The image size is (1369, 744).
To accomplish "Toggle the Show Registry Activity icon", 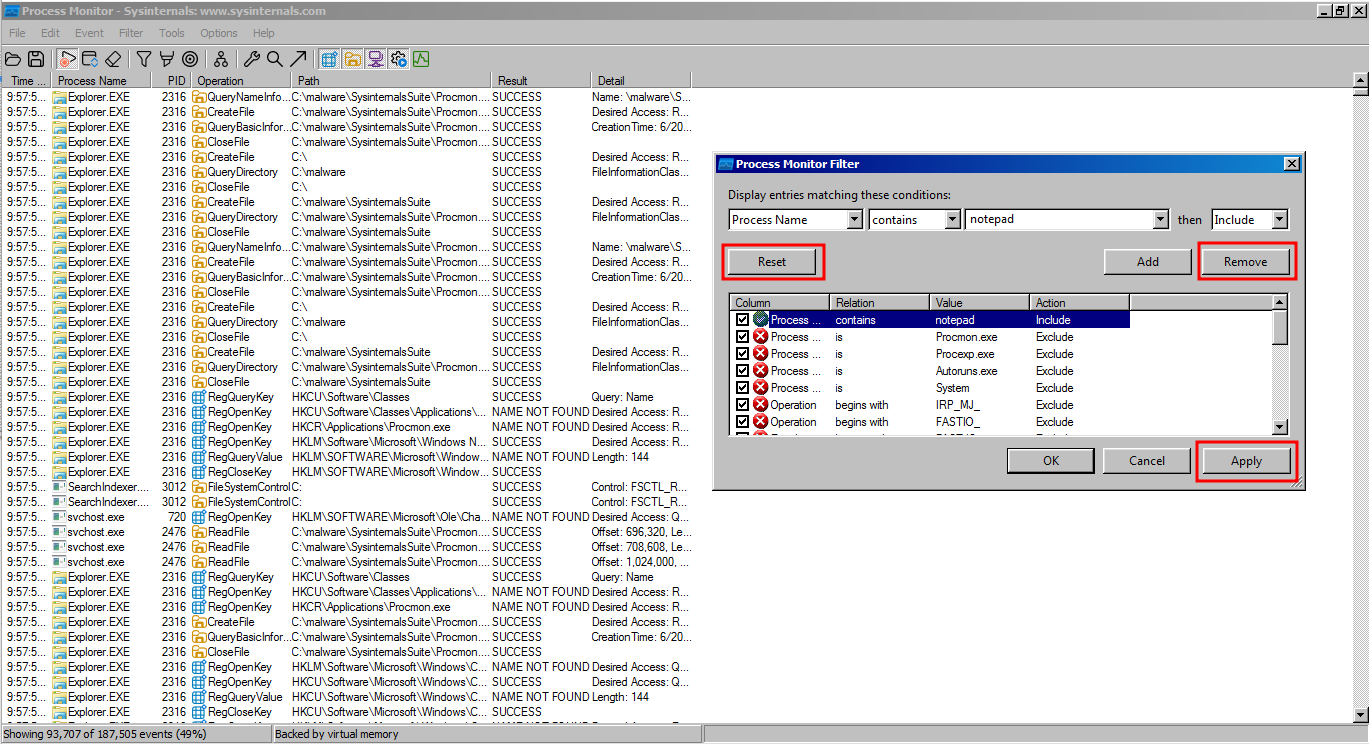I will (x=329, y=59).
